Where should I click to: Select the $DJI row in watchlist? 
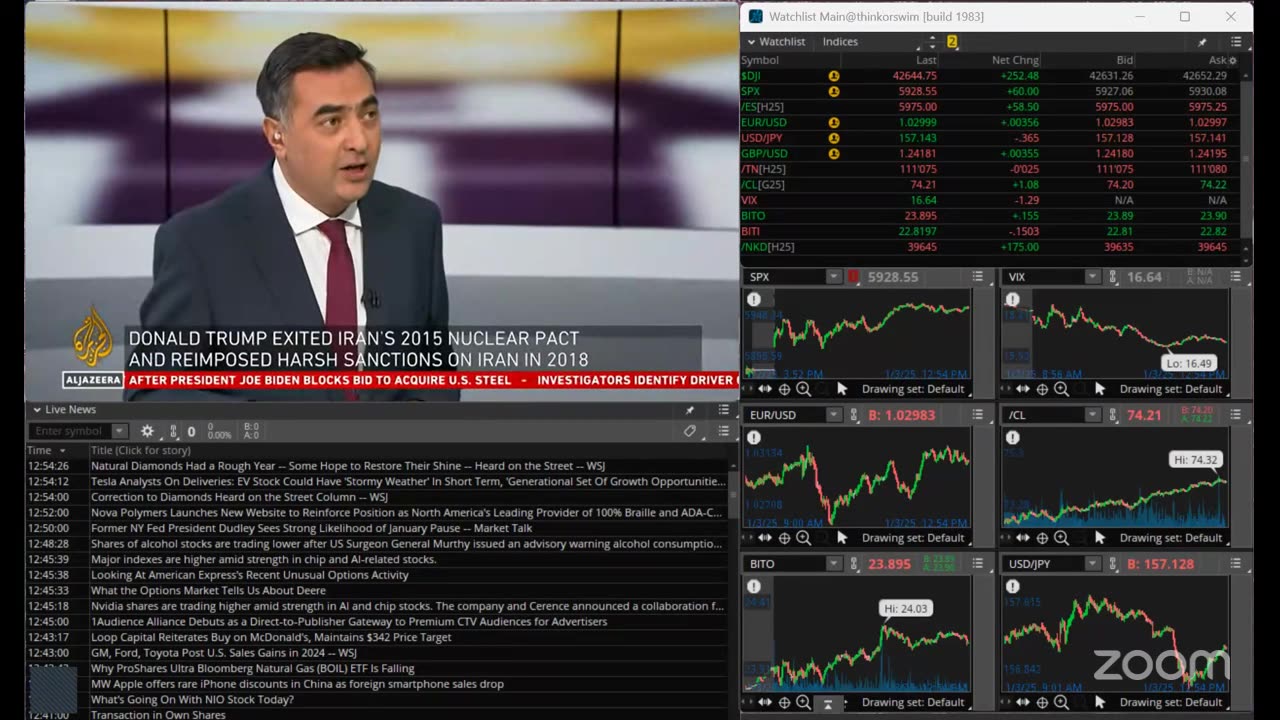tap(989, 76)
